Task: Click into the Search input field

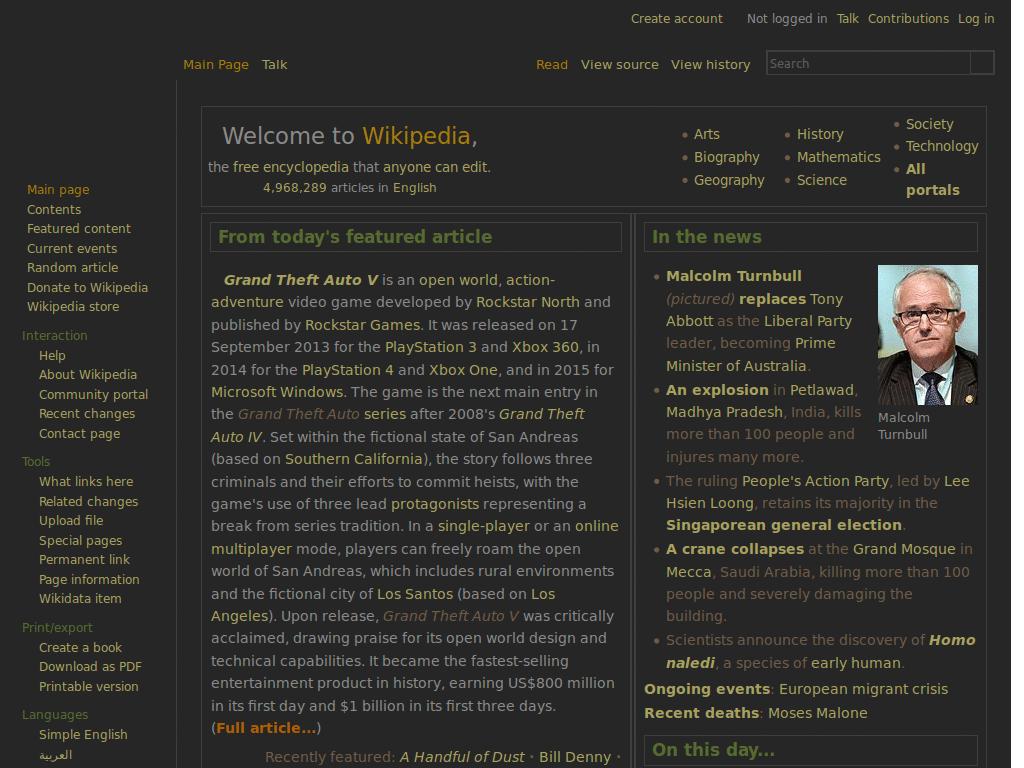Action: pyautogui.click(x=869, y=63)
